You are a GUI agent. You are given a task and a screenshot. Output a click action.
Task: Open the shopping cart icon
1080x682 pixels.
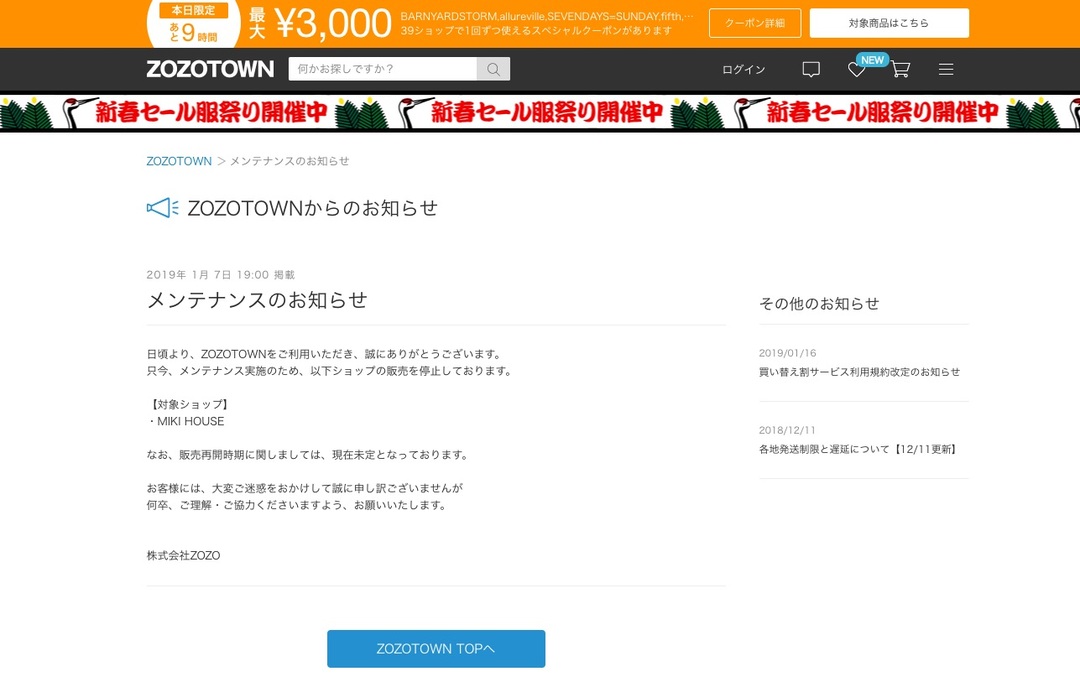(900, 69)
